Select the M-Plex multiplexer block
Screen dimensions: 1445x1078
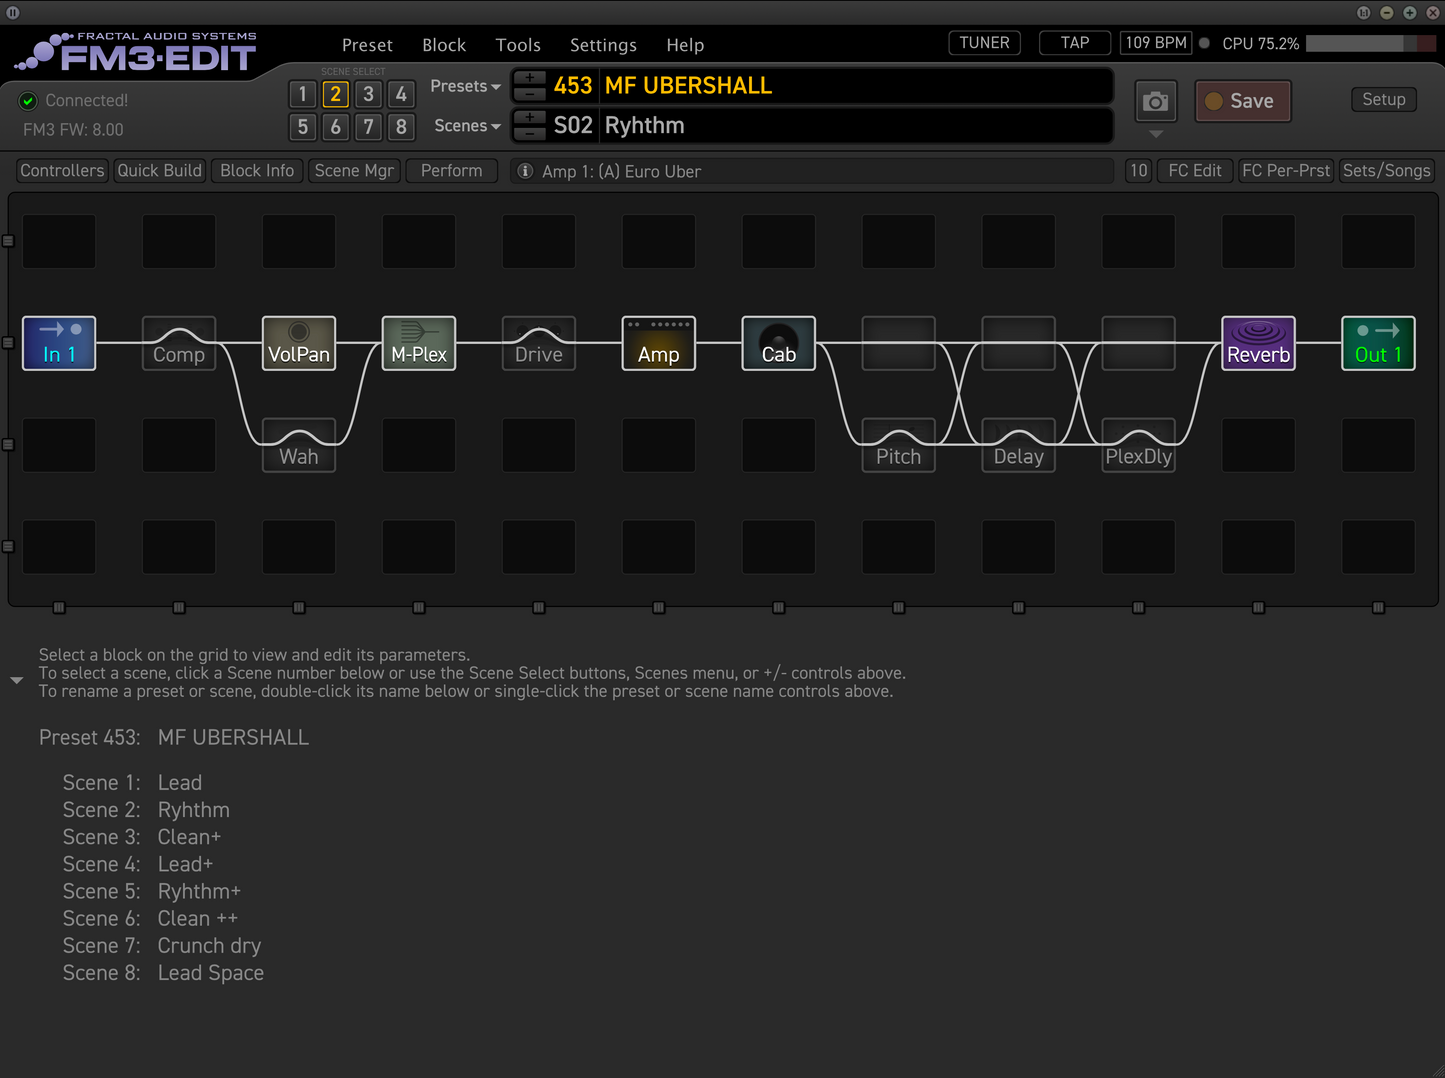point(419,343)
